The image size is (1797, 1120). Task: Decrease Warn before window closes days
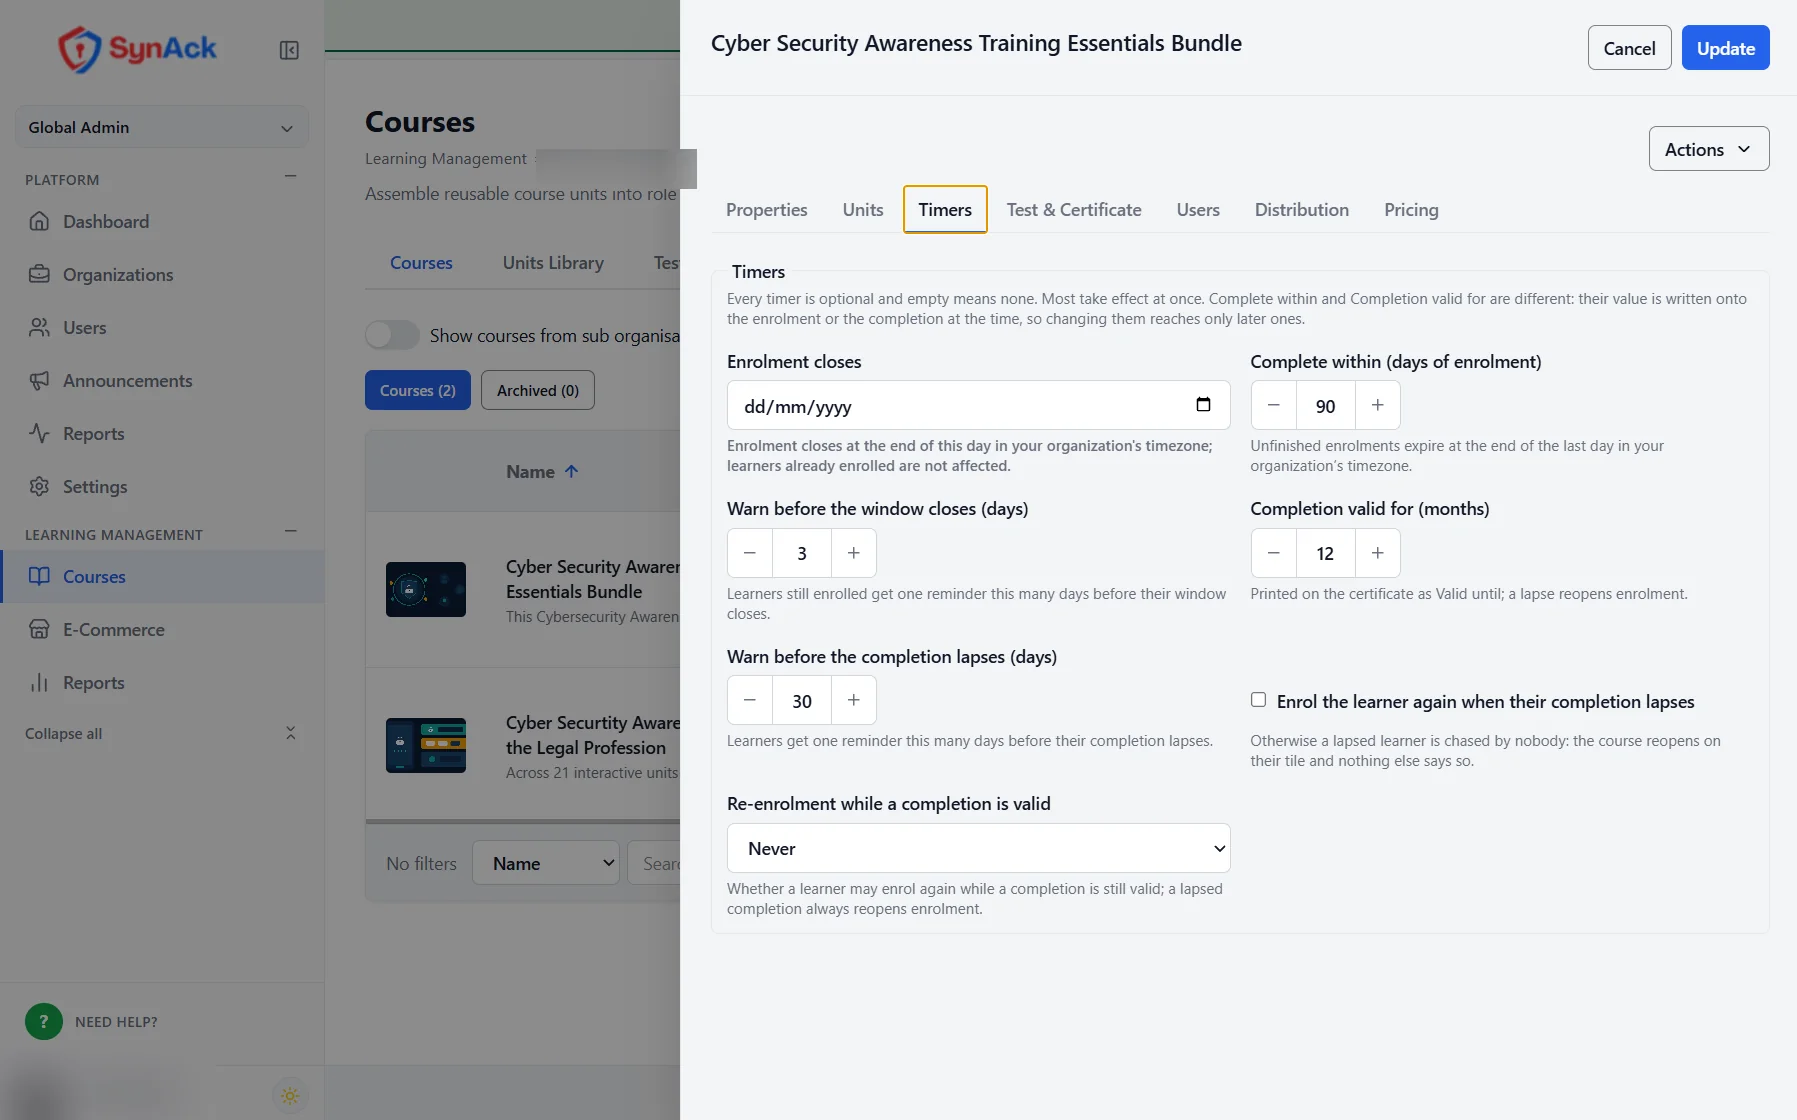[x=750, y=553]
